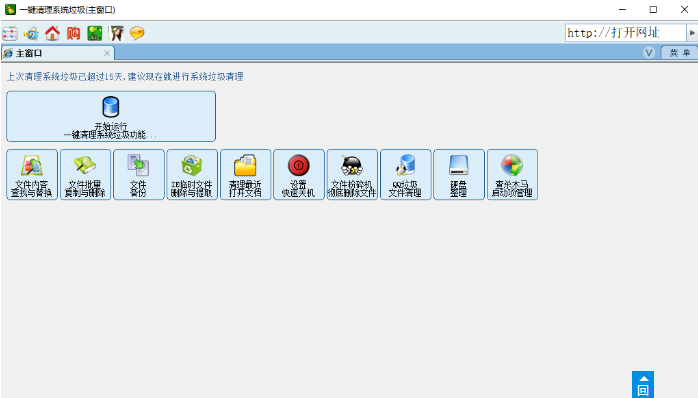
Task: Open the batch file copy and delete tool
Action: click(x=85, y=175)
